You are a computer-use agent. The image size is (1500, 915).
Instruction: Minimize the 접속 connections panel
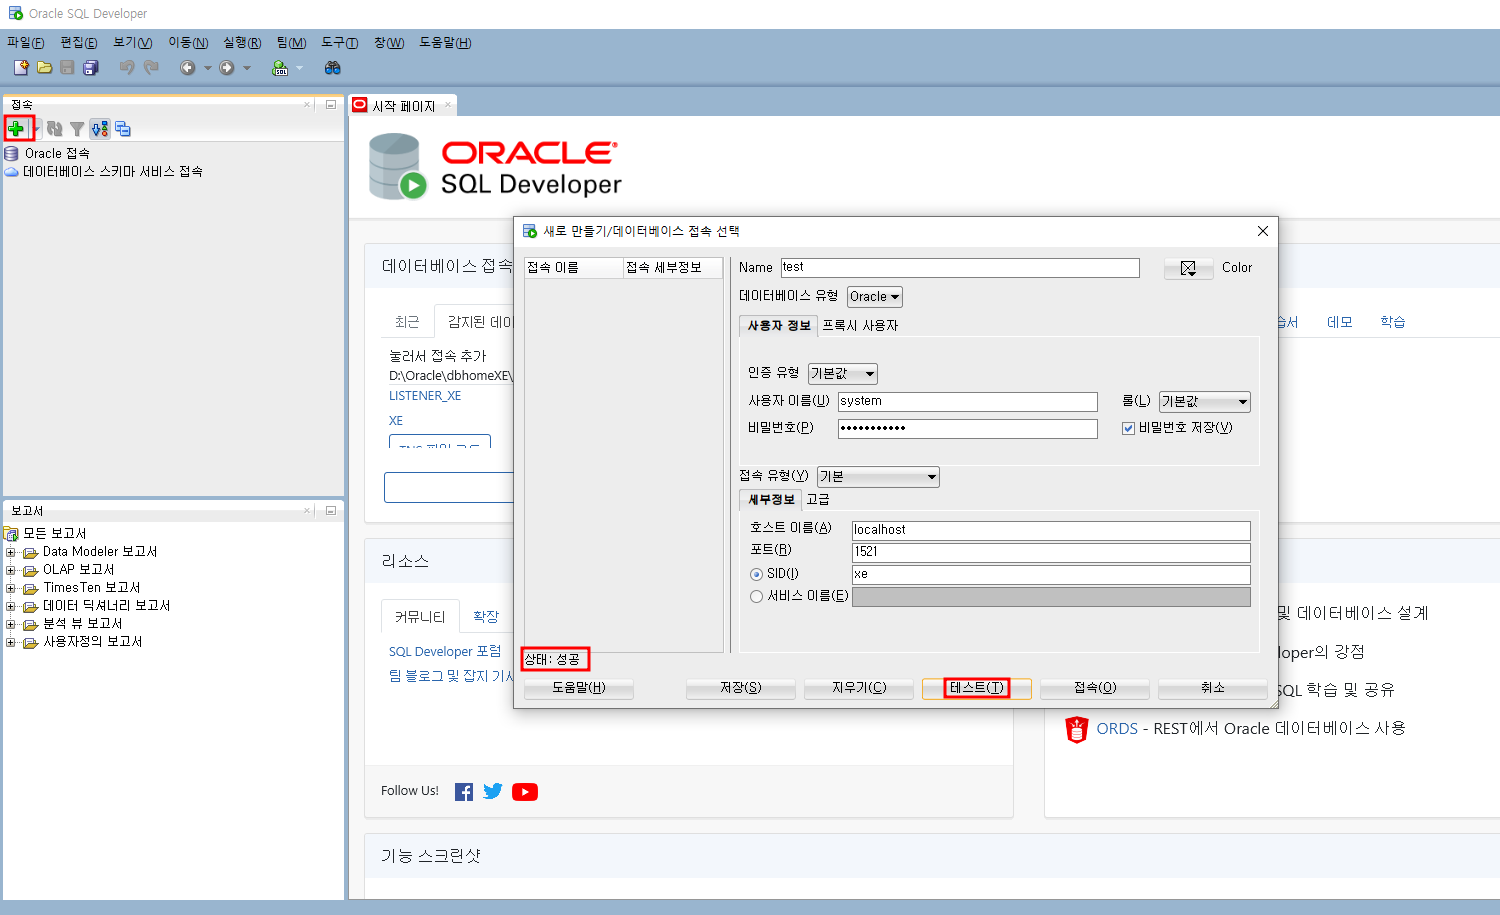tap(331, 104)
